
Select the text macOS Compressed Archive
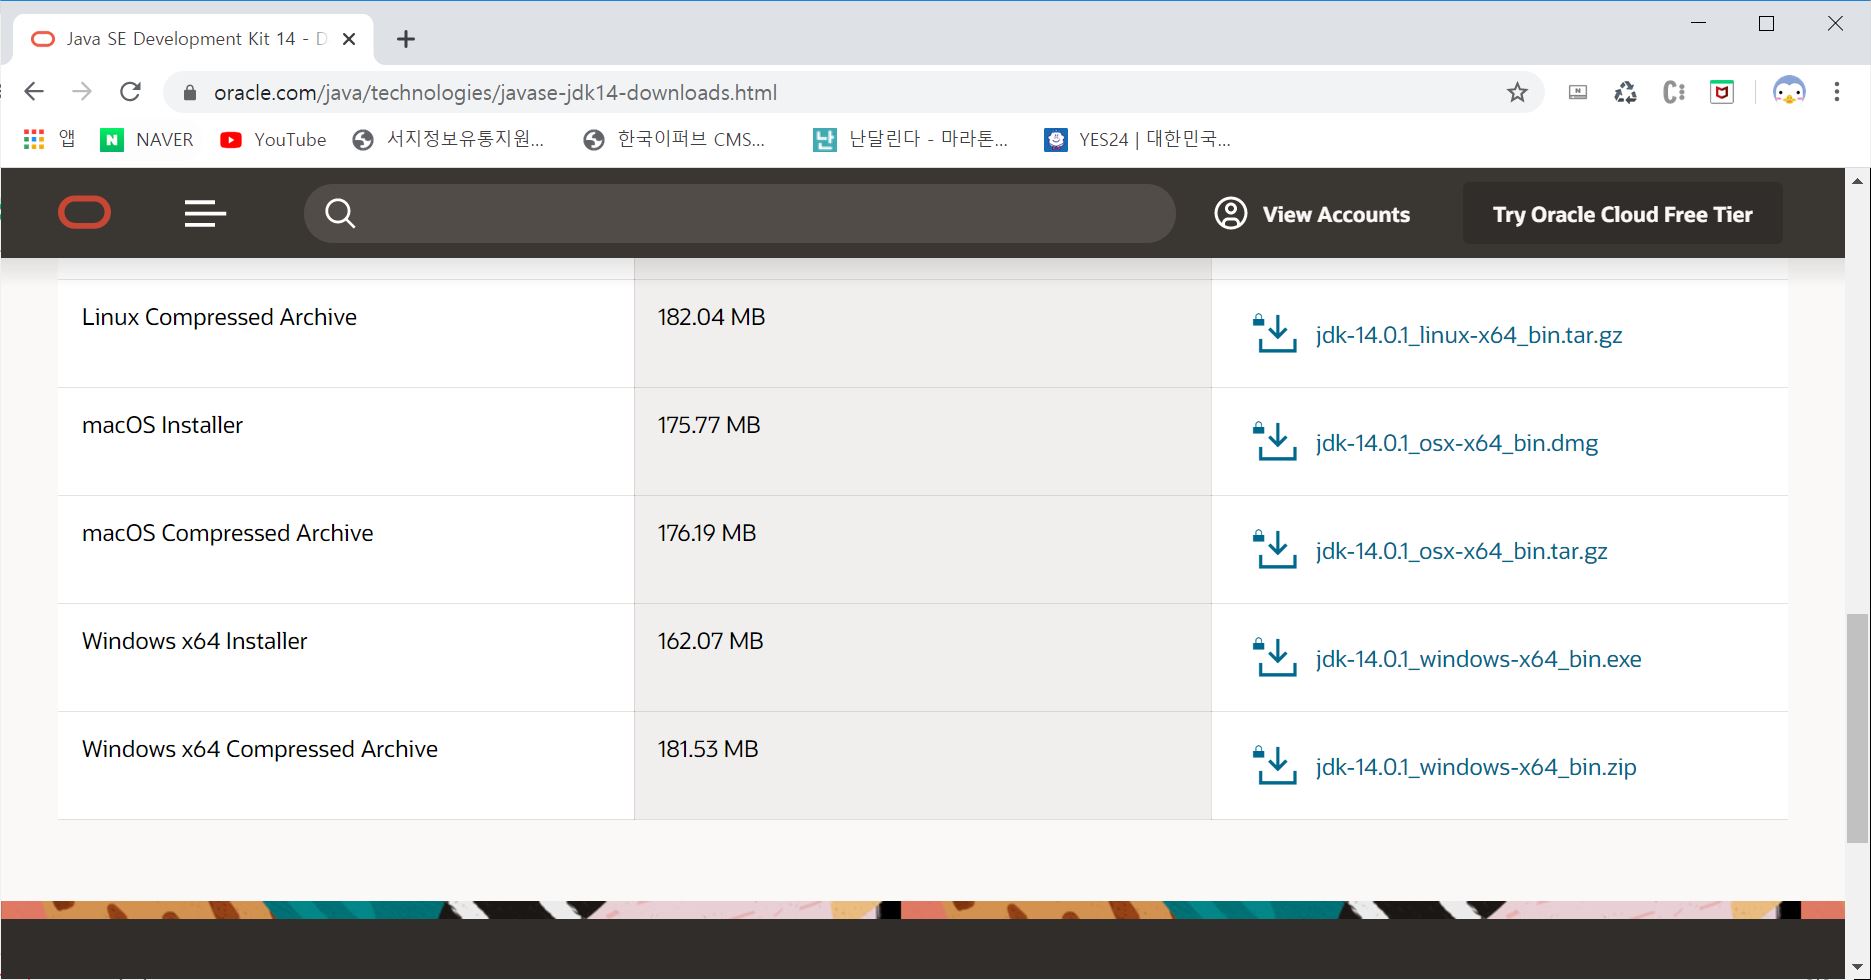pyautogui.click(x=227, y=533)
